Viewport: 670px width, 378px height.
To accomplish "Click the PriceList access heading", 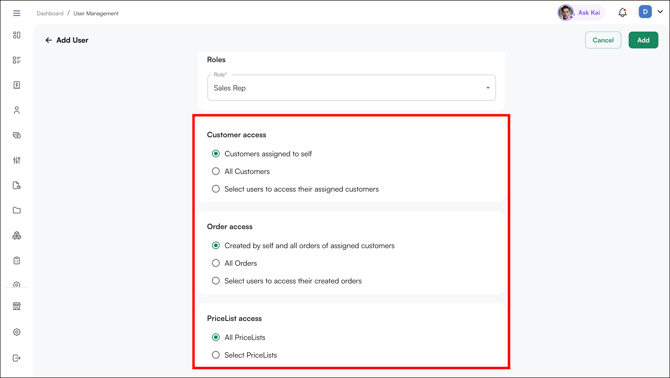I will 234,319.
